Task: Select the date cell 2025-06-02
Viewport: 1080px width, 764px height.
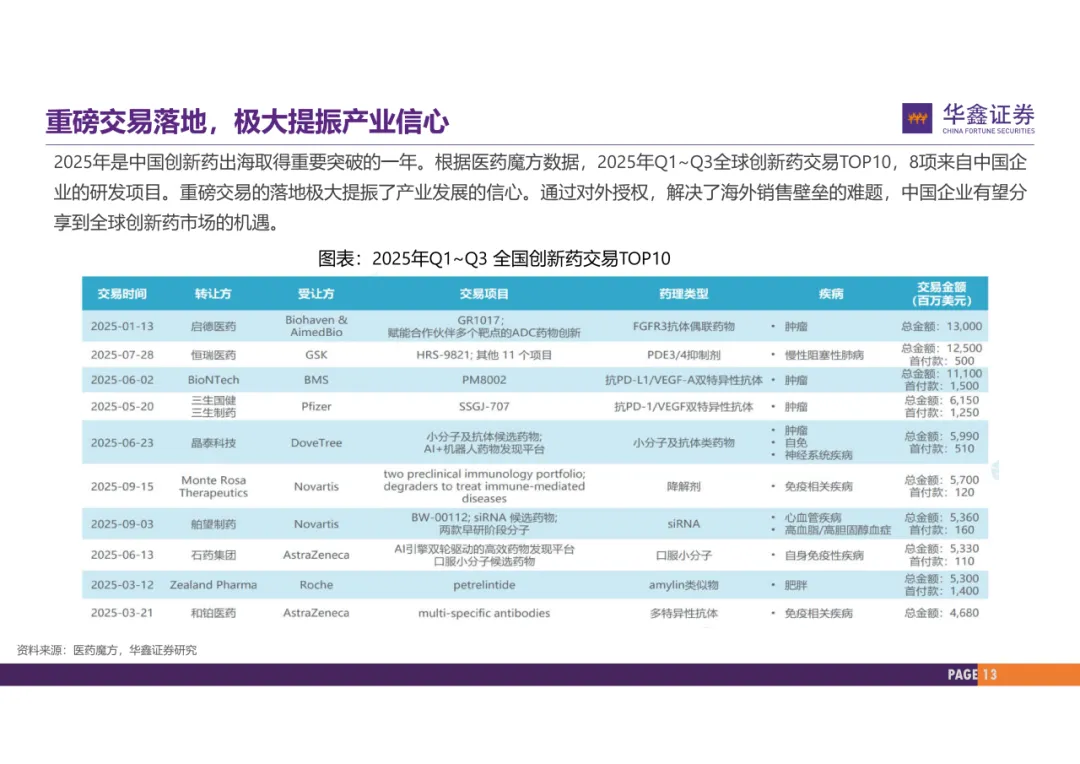Action: tap(122, 380)
